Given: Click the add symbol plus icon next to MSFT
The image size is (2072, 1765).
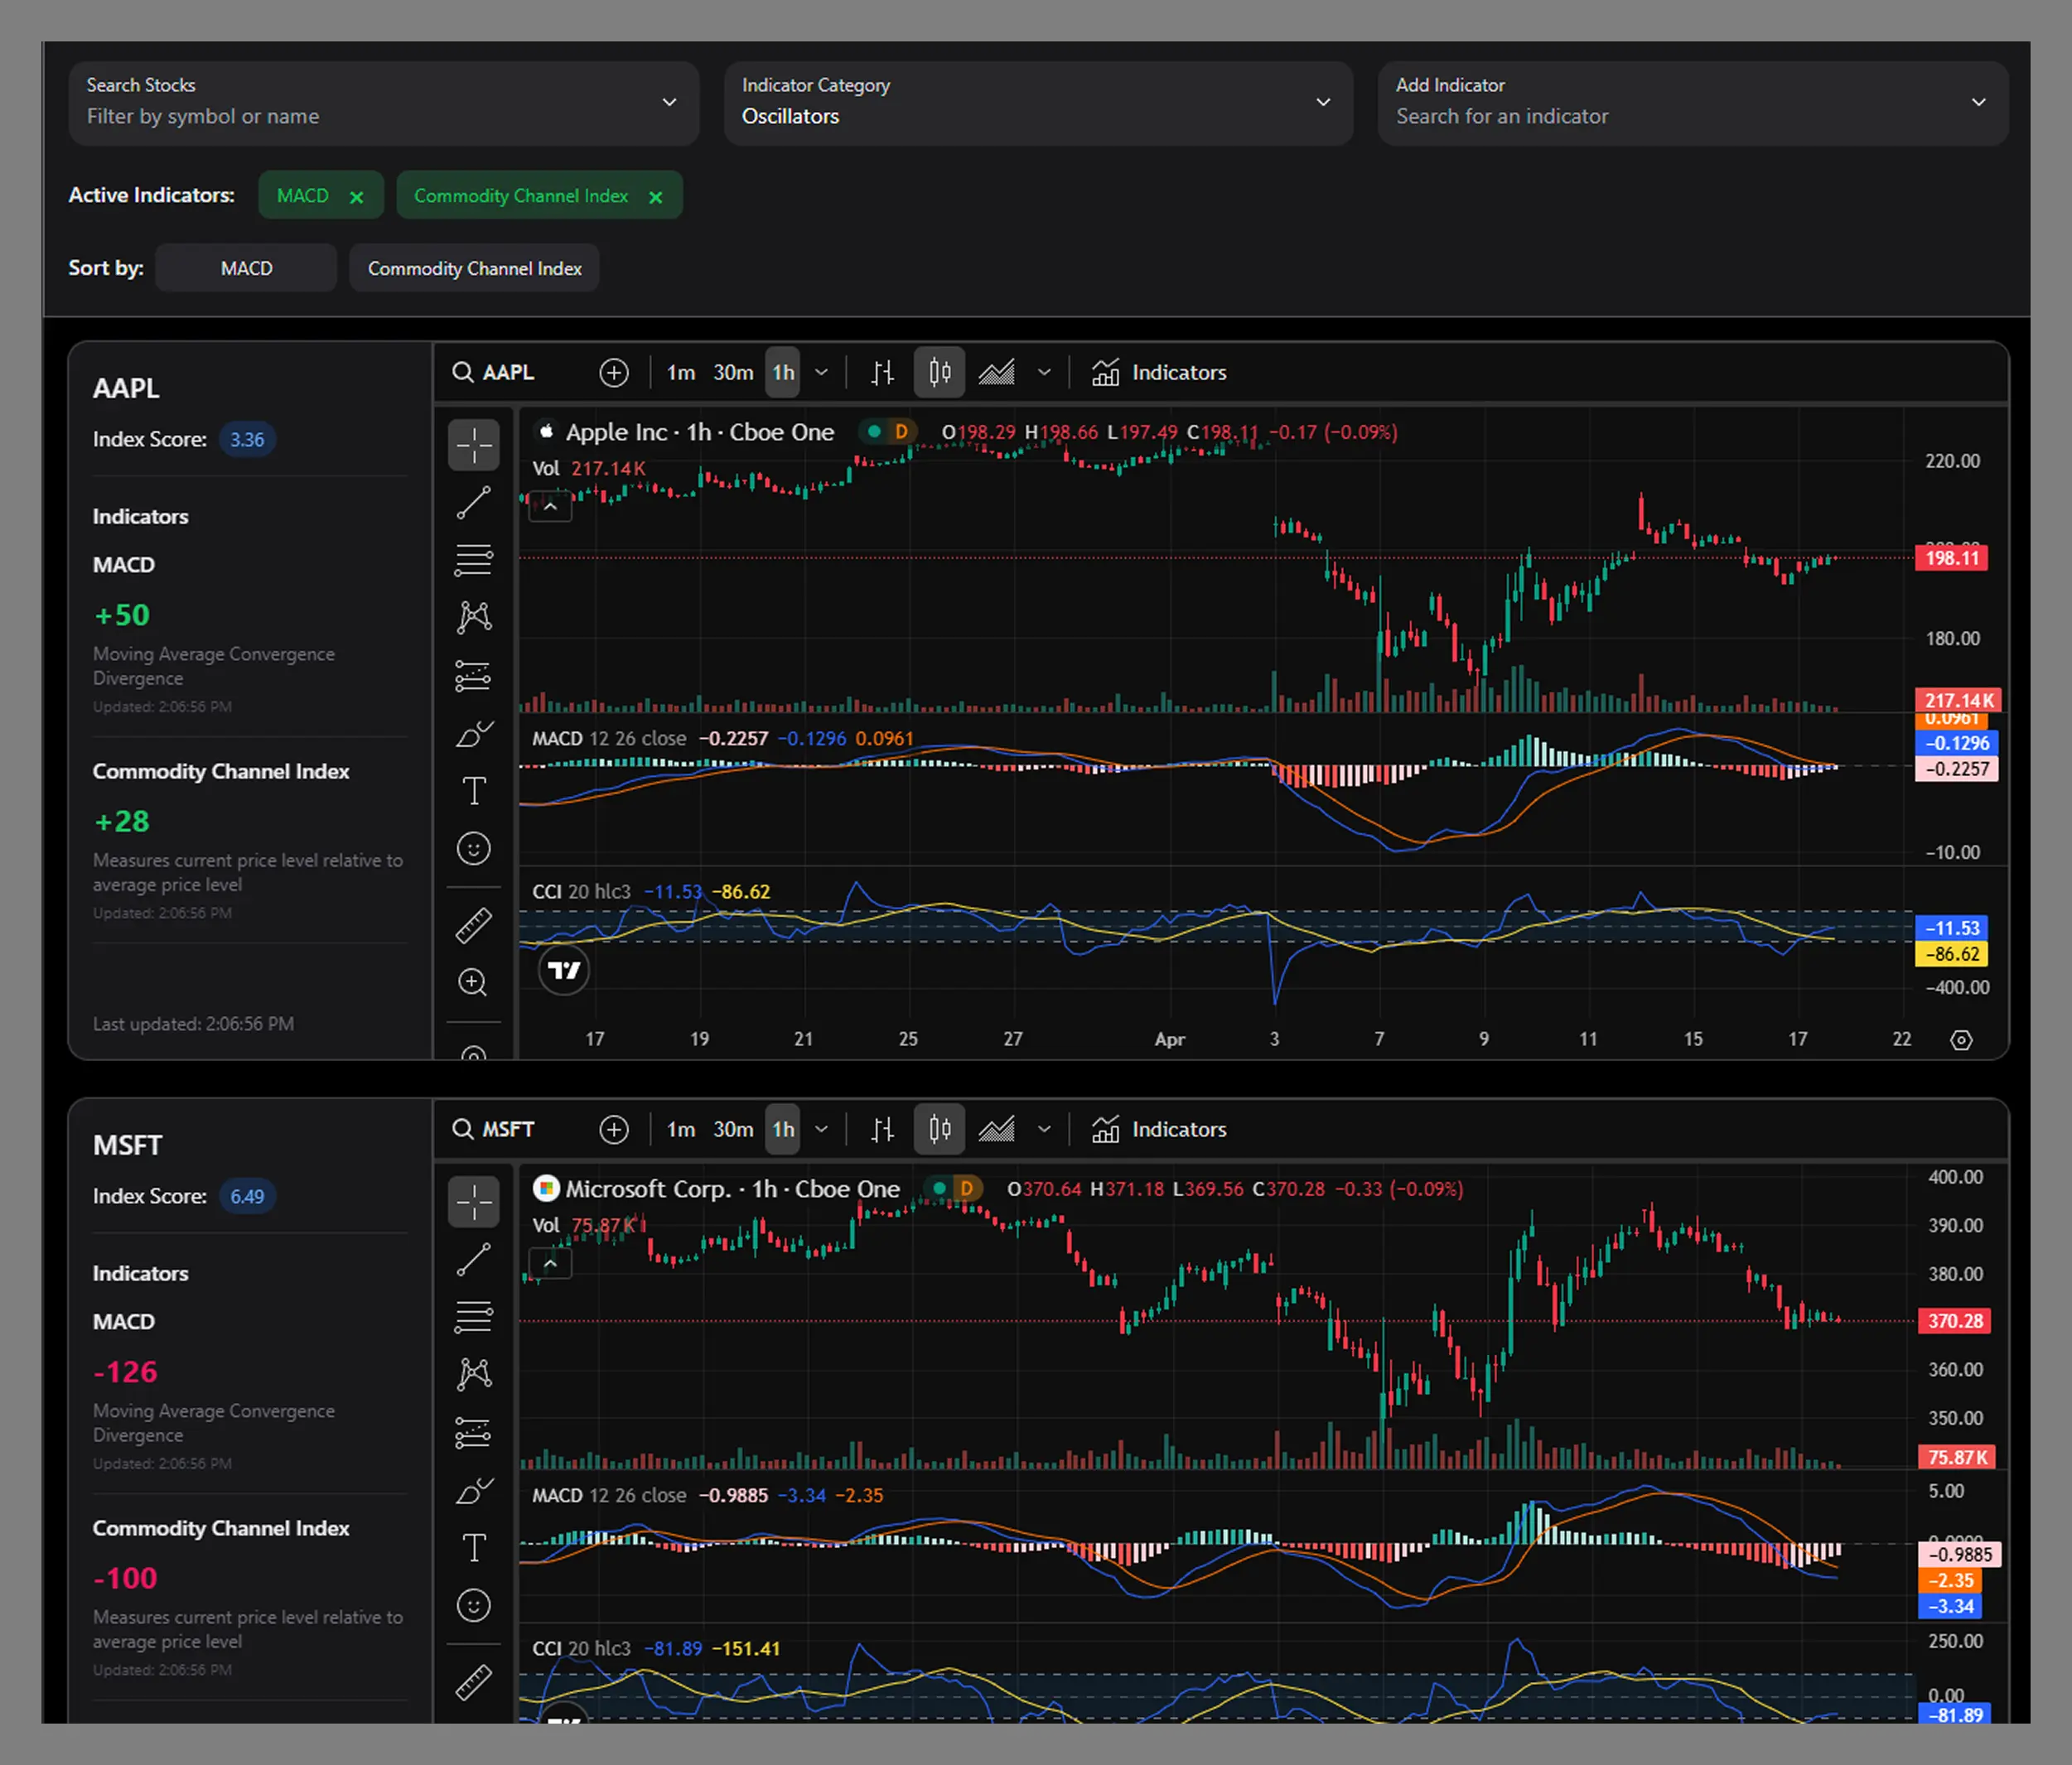Looking at the screenshot, I should coord(614,1130).
